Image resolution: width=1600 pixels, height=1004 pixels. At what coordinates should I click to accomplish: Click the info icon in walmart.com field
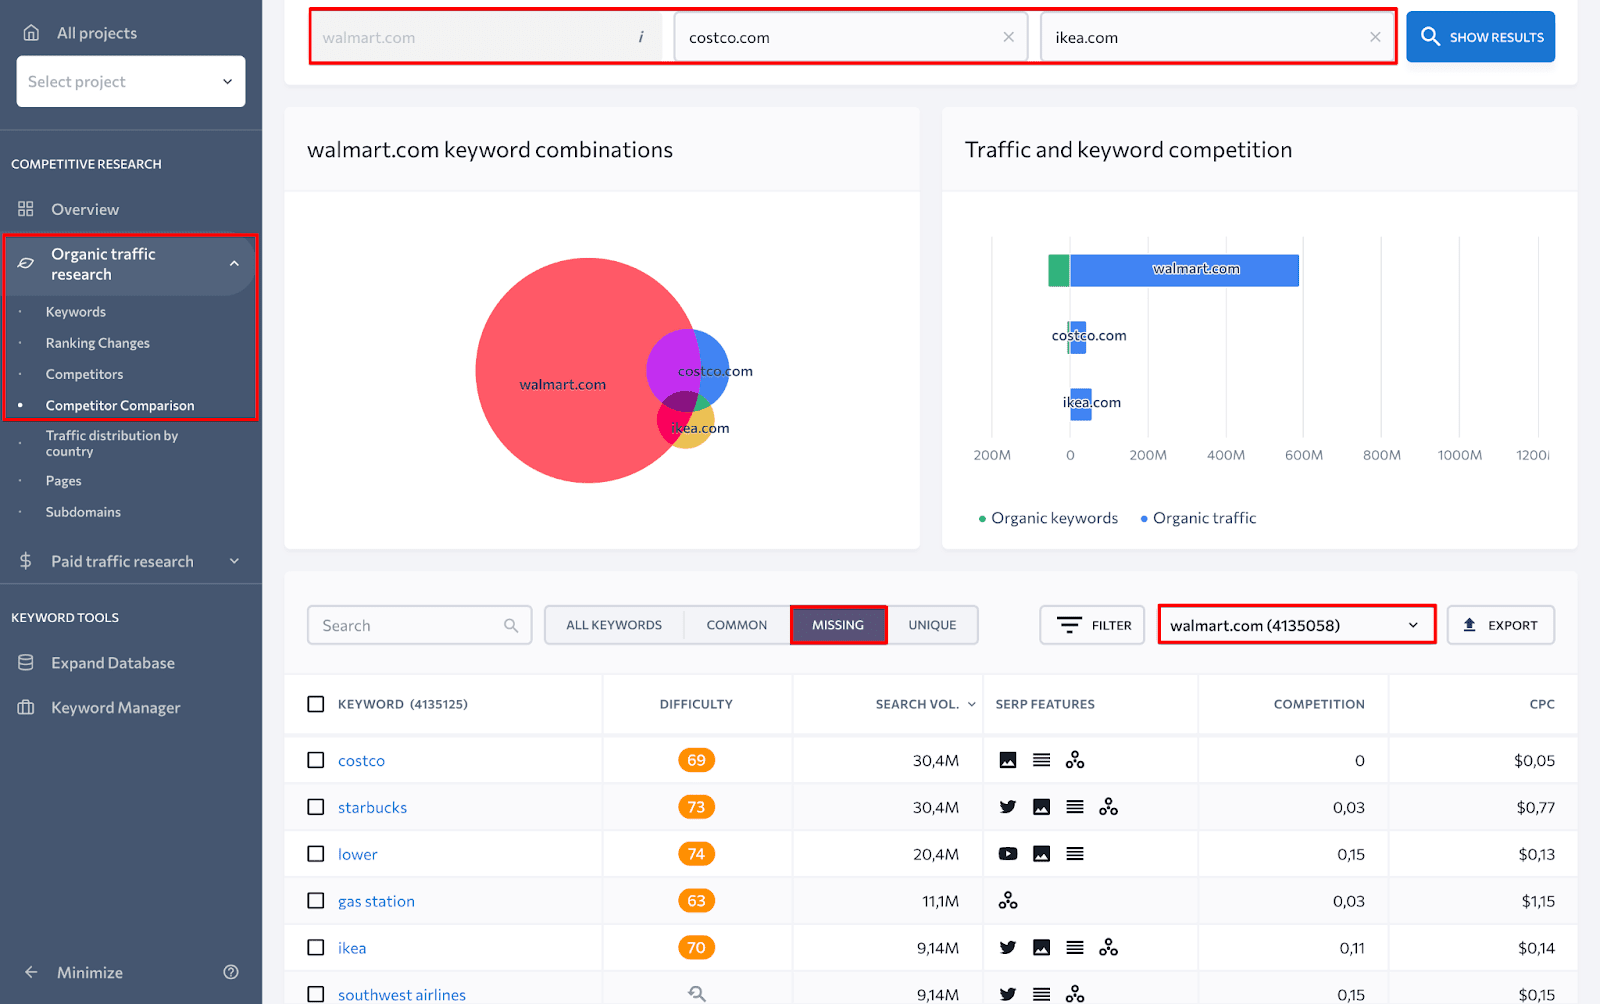pyautogui.click(x=641, y=37)
